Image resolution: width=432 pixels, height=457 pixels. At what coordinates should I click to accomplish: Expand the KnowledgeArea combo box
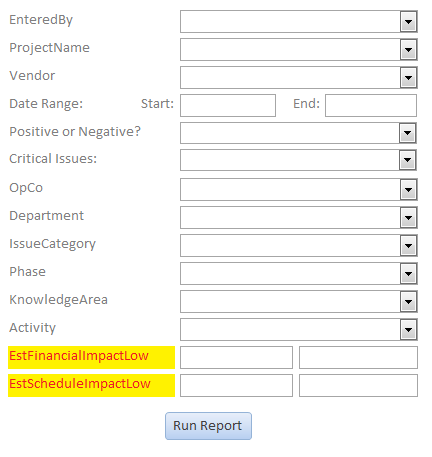408,302
